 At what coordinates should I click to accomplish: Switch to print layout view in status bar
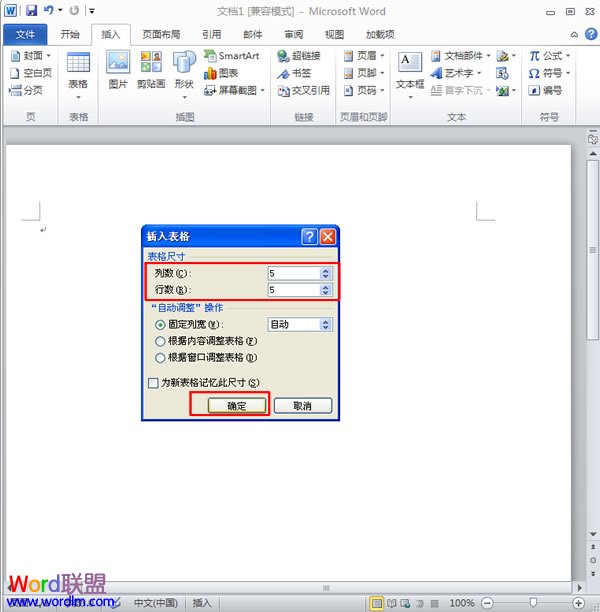pyautogui.click(x=376, y=603)
